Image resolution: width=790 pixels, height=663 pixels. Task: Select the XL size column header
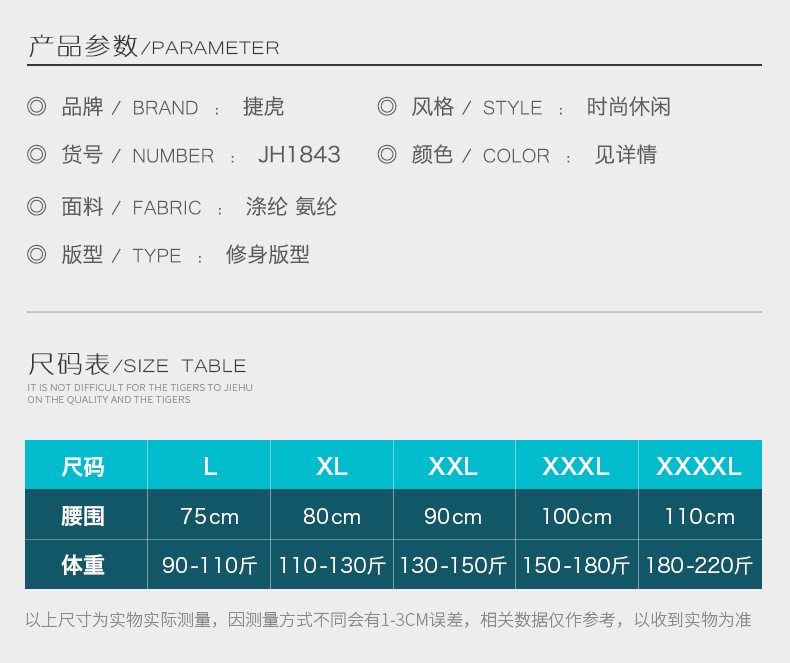(x=331, y=466)
